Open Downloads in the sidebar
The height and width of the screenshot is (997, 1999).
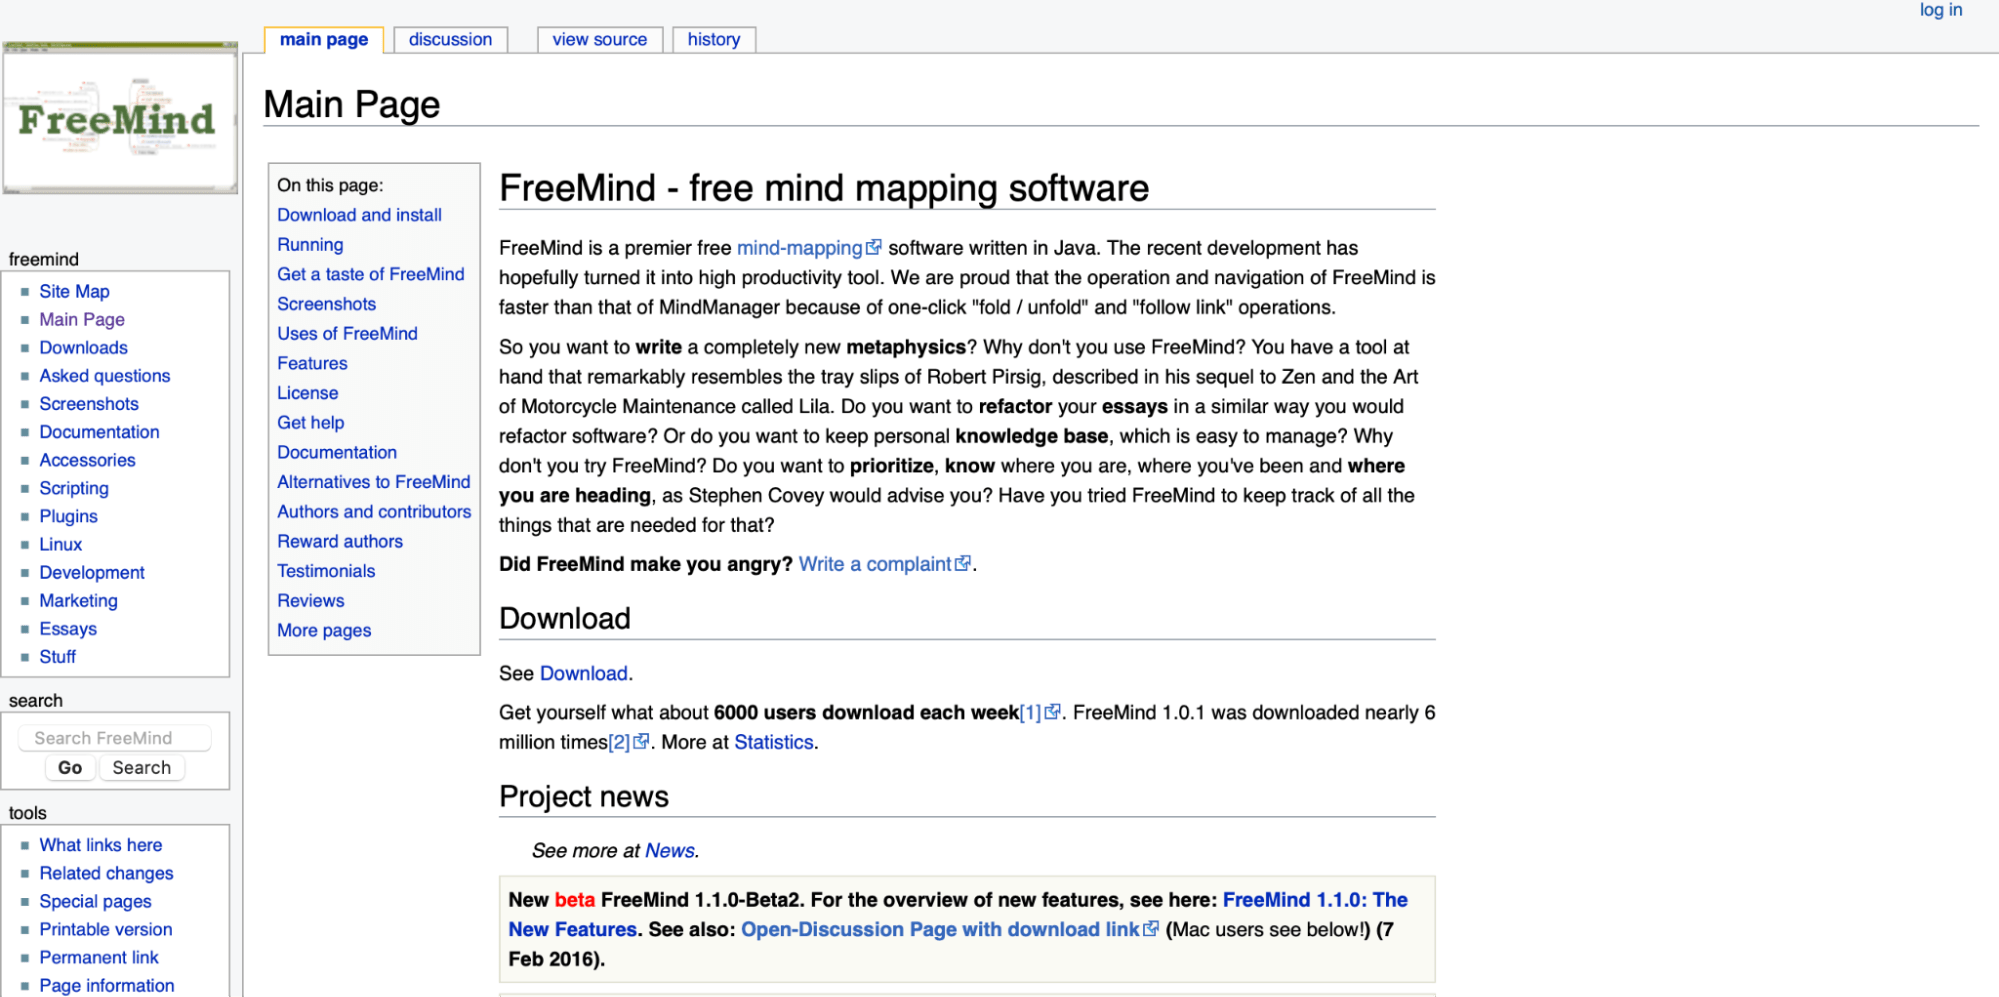click(x=84, y=348)
